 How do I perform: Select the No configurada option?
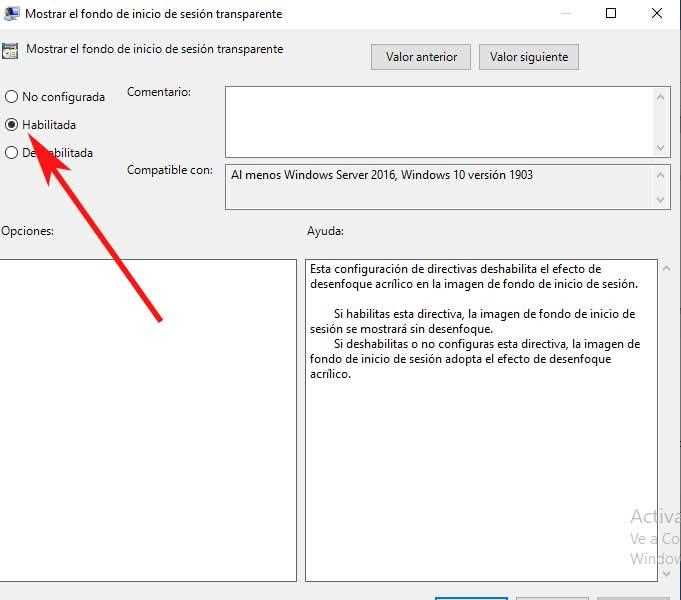pyautogui.click(x=11, y=96)
